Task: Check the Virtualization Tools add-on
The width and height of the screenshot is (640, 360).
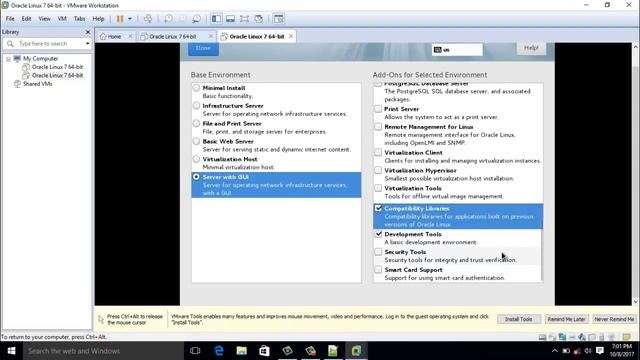Action: 378,188
